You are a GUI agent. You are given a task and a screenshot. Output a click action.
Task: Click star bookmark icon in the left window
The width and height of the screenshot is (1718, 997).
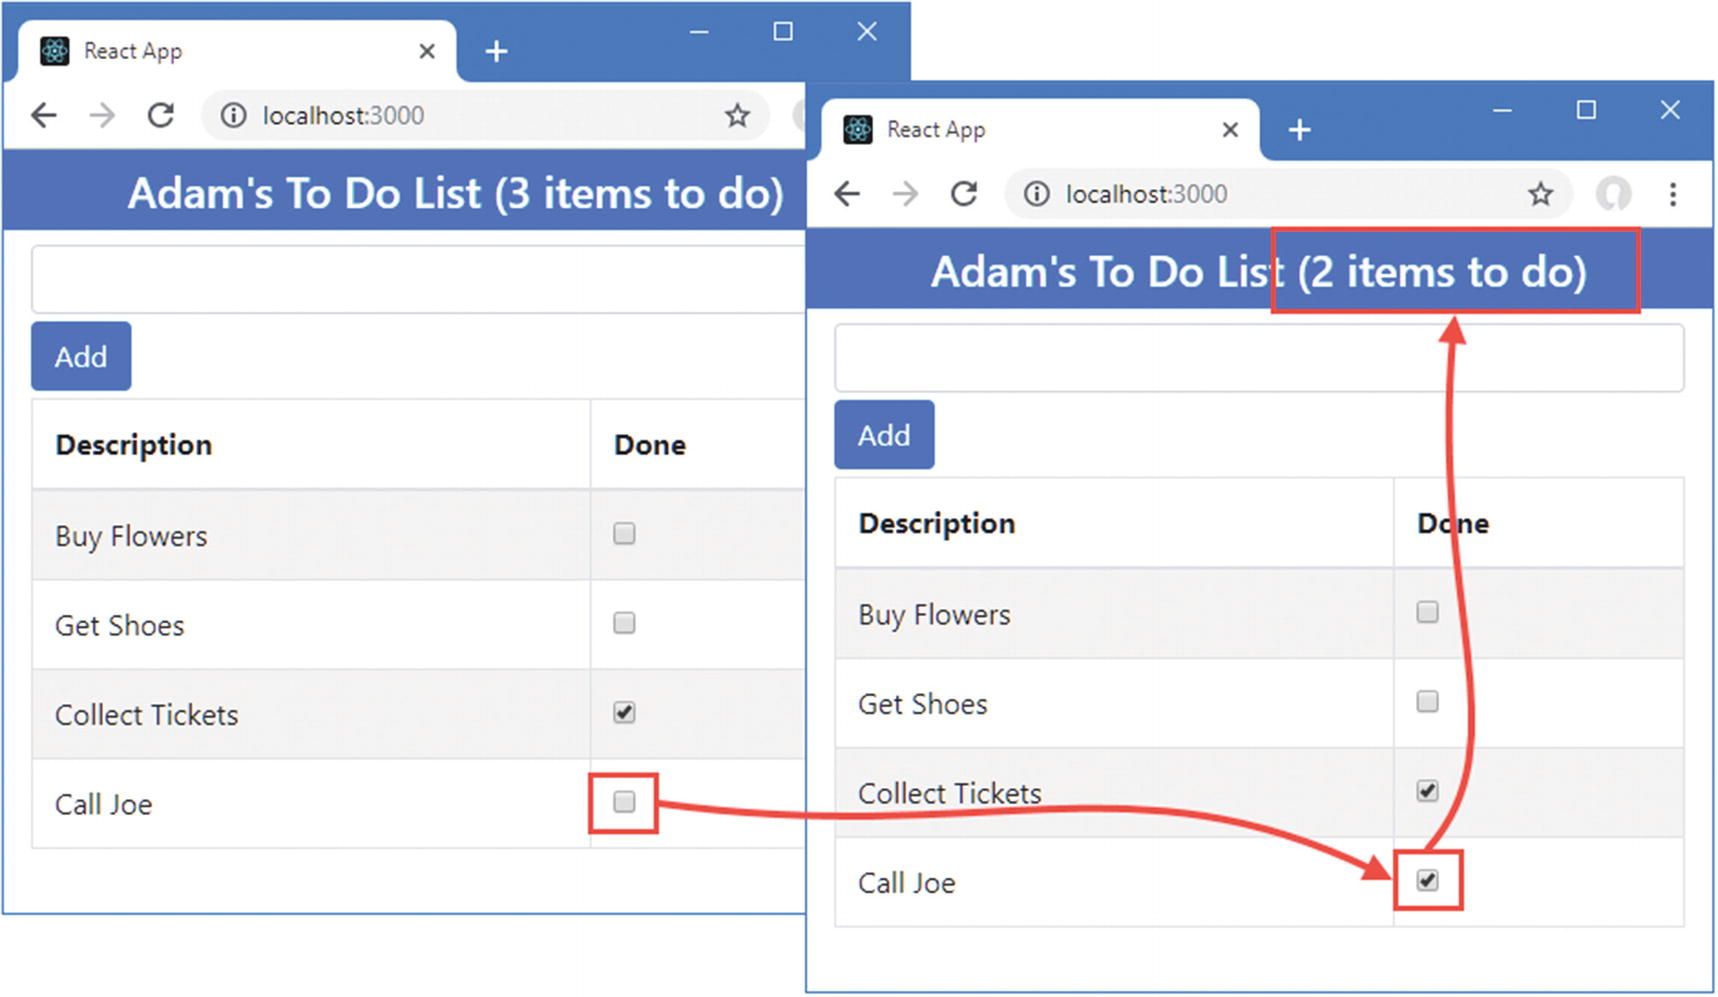737,116
